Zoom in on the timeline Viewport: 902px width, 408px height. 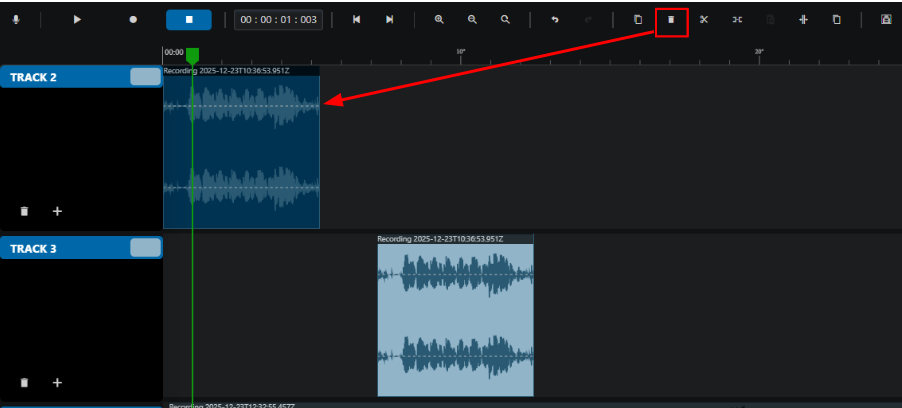(x=439, y=20)
